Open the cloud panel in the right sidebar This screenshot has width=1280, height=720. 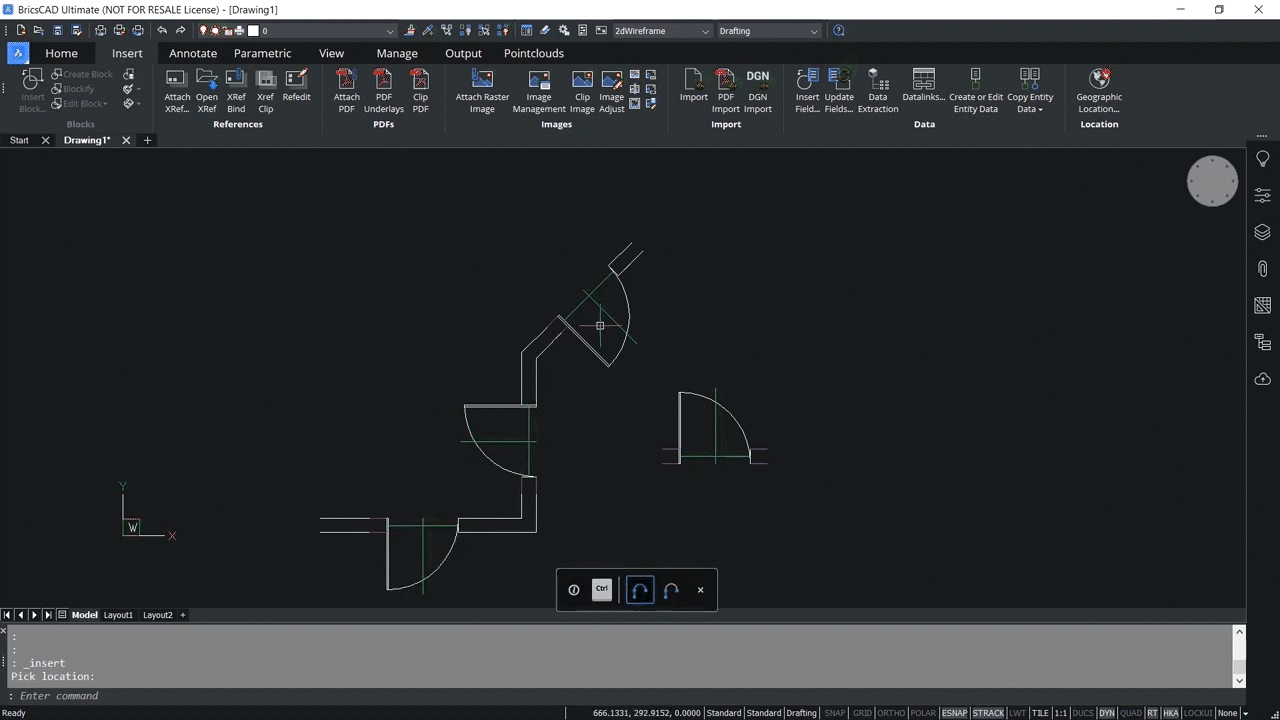click(1263, 379)
